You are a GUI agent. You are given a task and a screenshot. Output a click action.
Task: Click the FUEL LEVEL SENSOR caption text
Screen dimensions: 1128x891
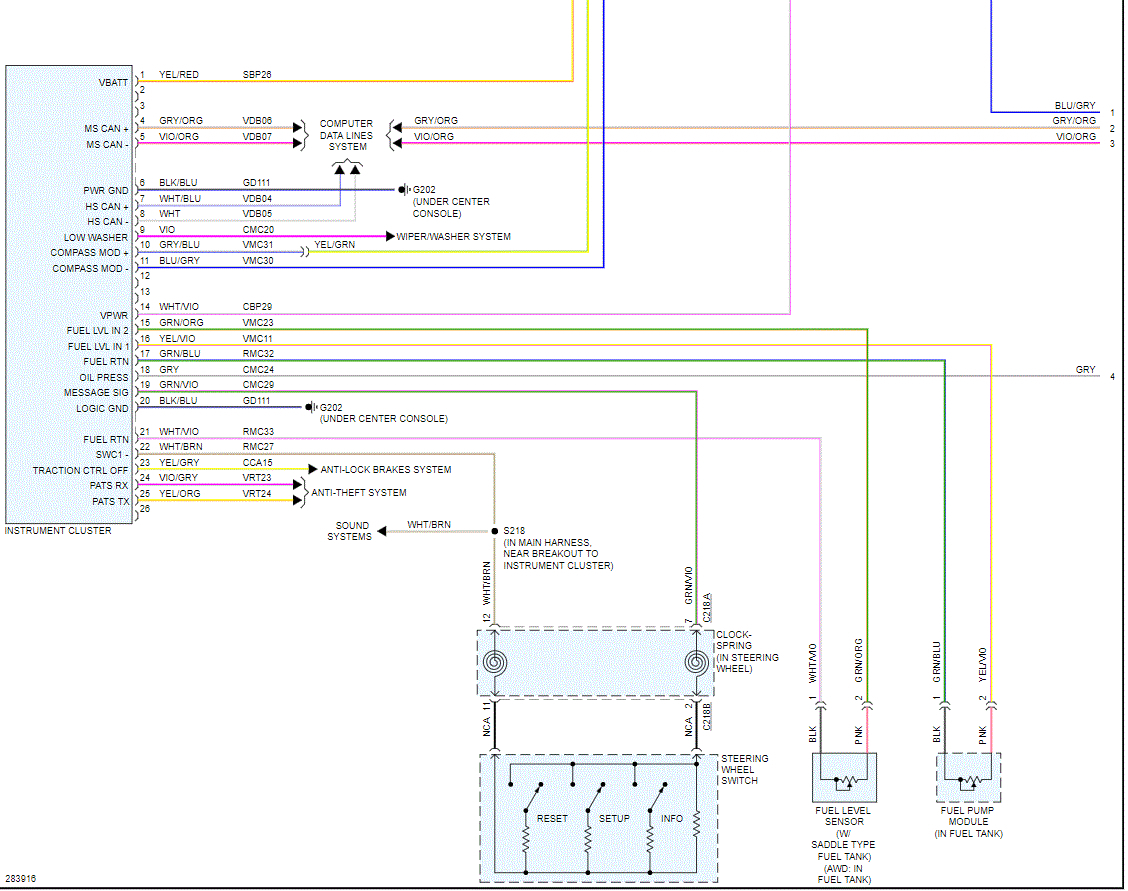[x=843, y=816]
